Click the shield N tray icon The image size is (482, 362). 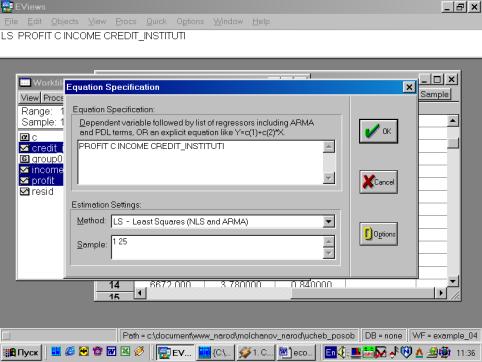click(x=406, y=352)
